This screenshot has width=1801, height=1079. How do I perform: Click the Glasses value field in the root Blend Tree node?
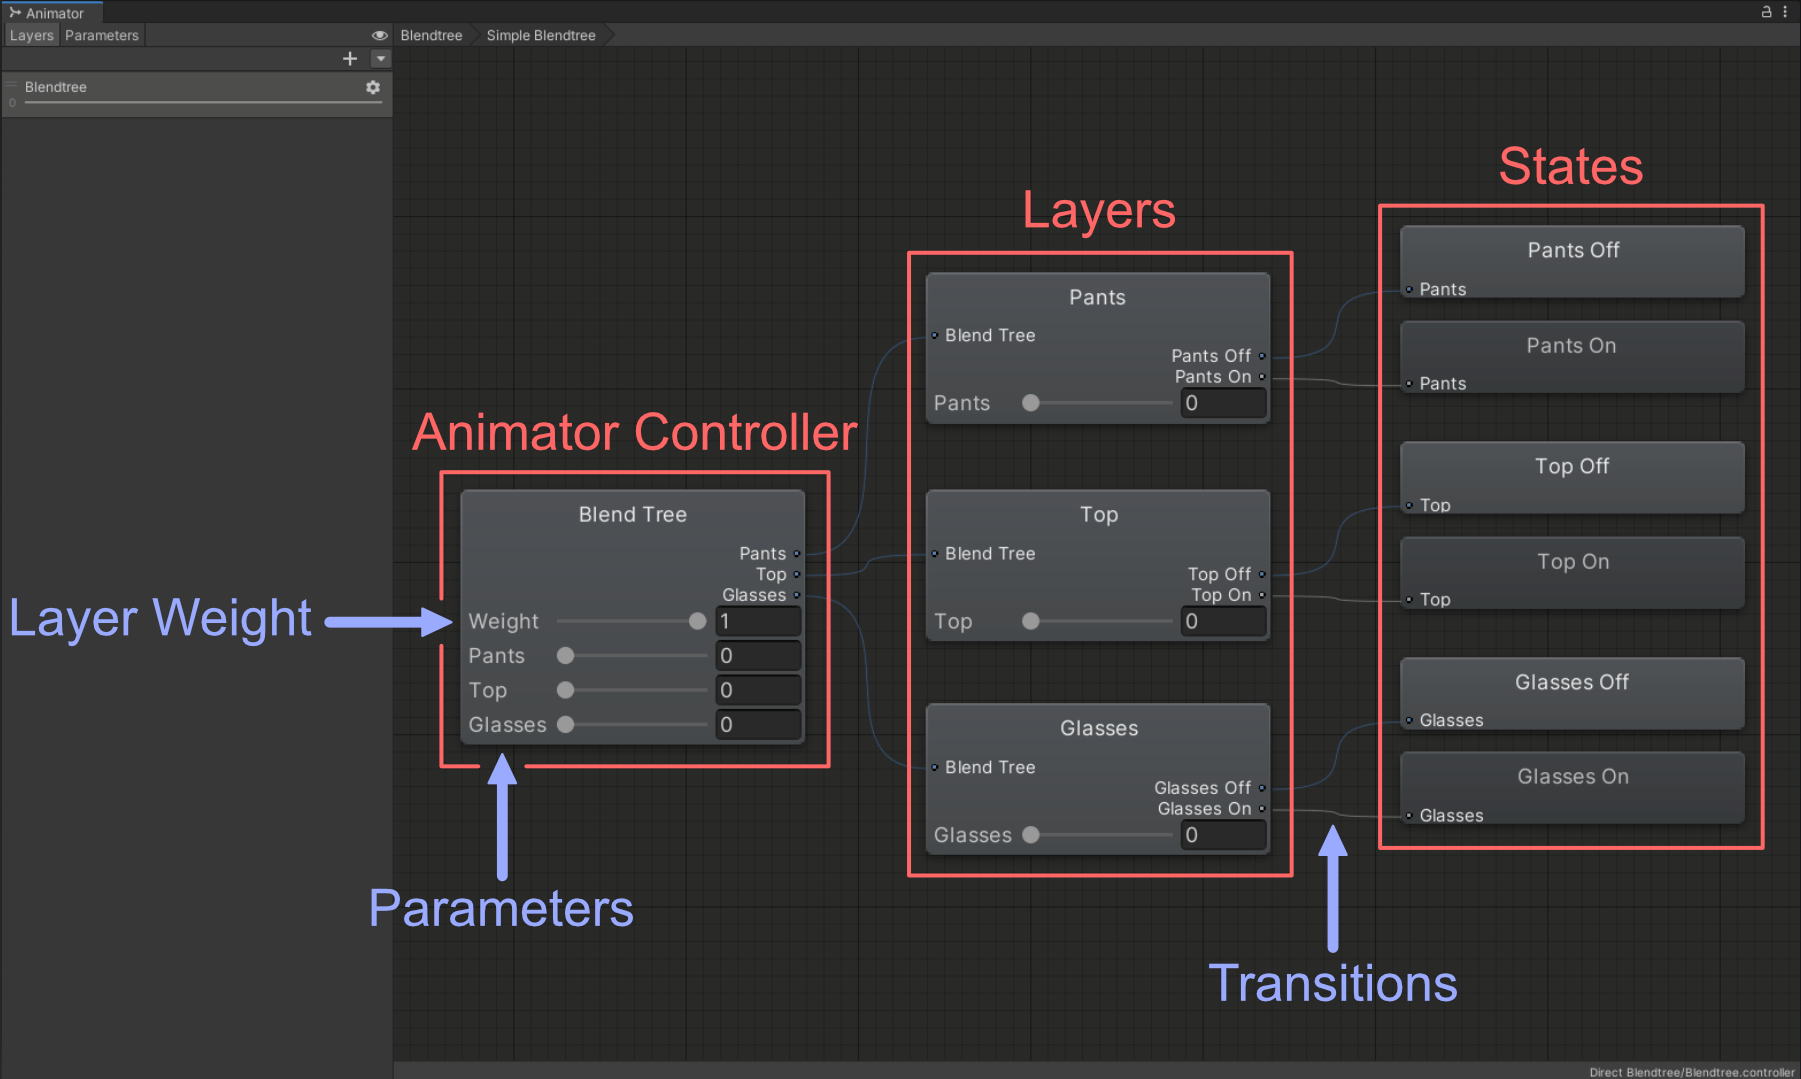[758, 725]
